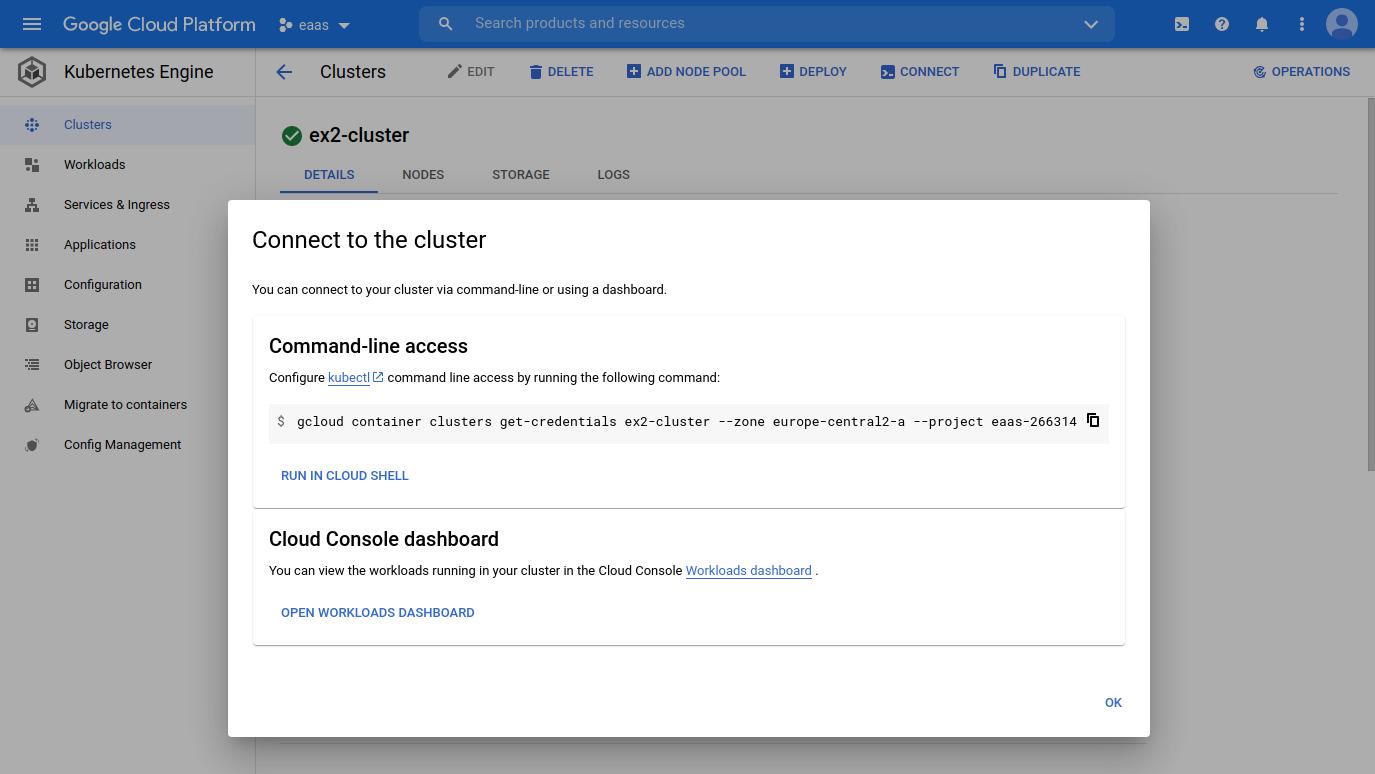Click the Clusters sidebar icon

(x=32, y=125)
